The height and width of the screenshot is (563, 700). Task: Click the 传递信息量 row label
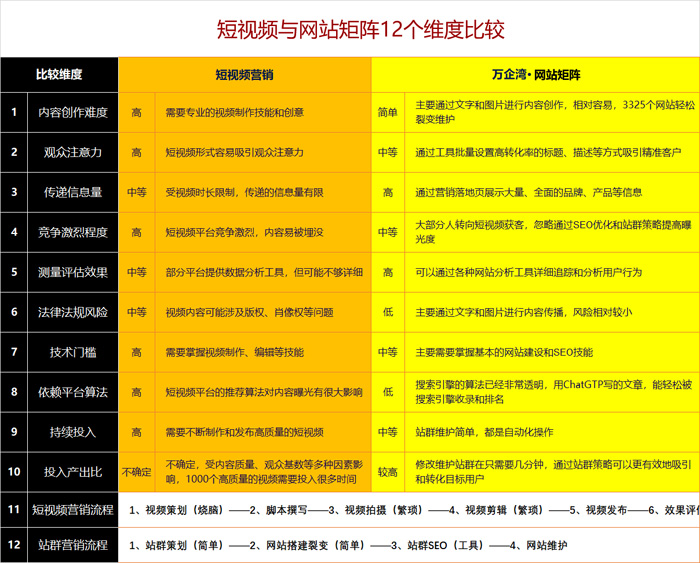click(x=72, y=192)
